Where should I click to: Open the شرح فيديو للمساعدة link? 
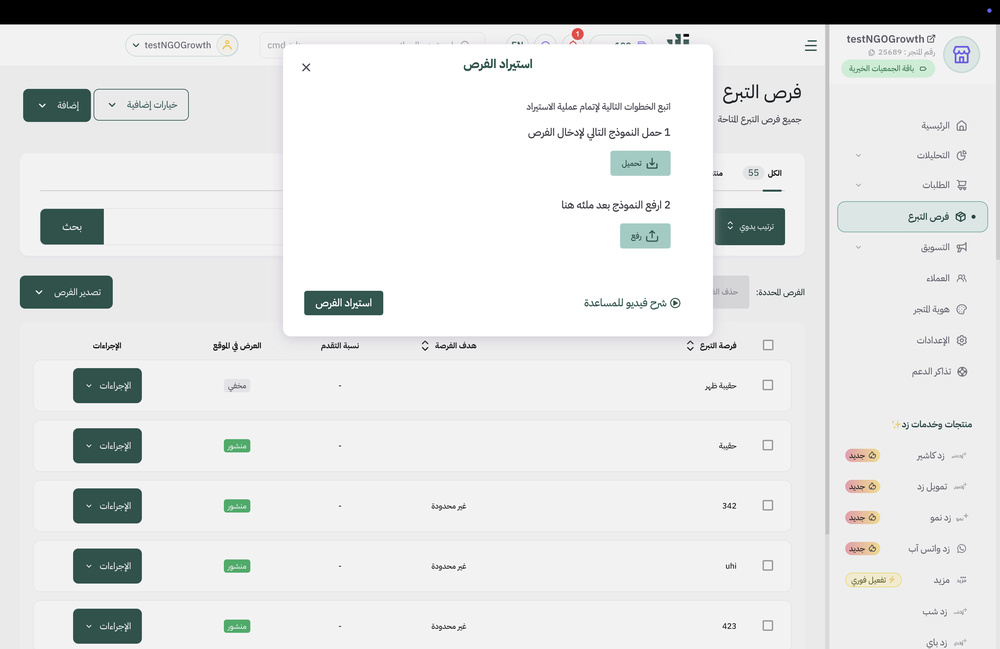(632, 303)
